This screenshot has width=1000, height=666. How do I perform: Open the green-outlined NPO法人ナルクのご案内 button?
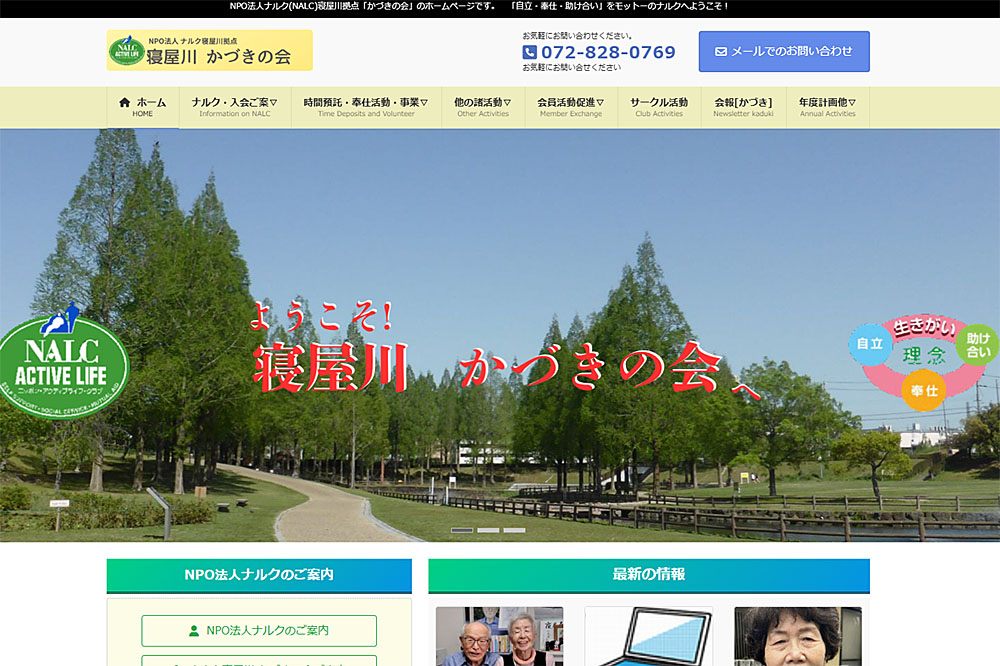[x=259, y=631]
